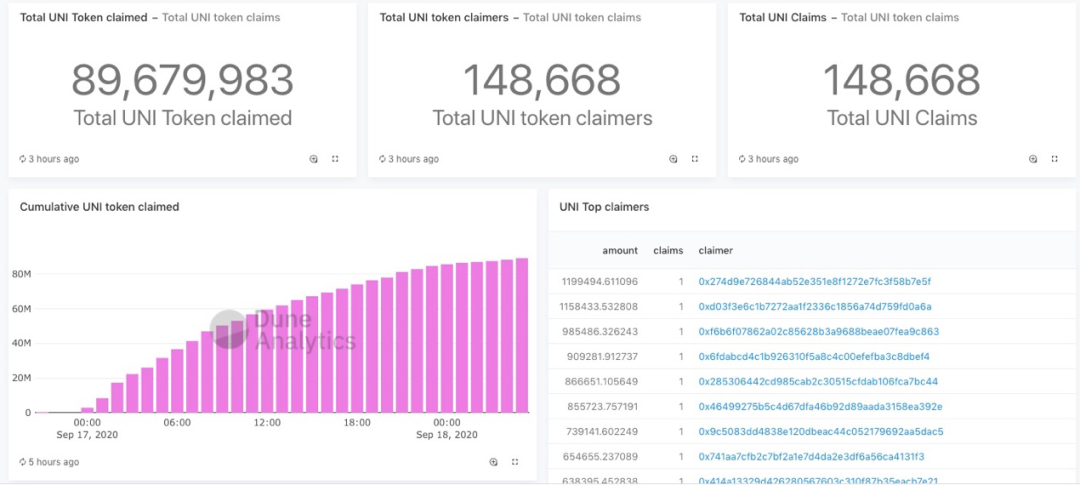Expand Total UNI Claims panel to fullscreen
Screen dimensions: 1080x485
point(1055,159)
